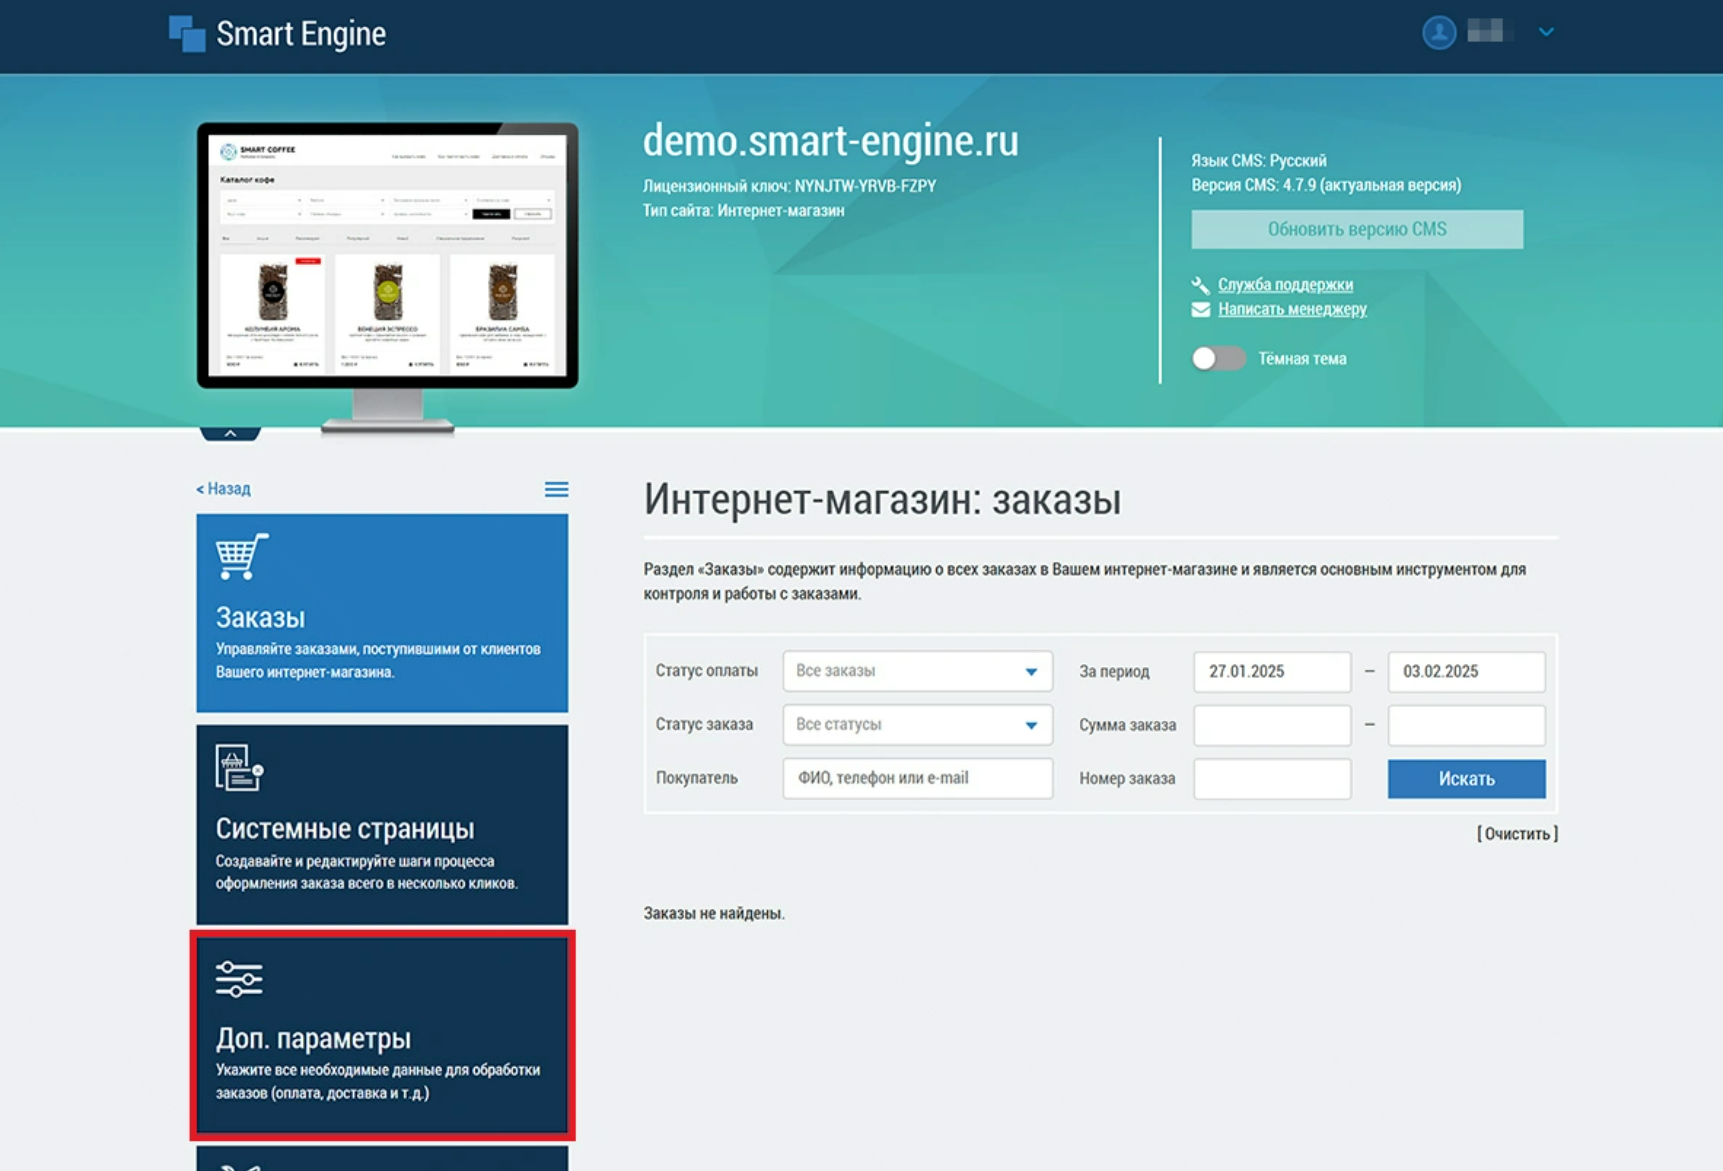Expand the user account menu chevron
Screen dimensions: 1723x1171
click(x=1546, y=32)
